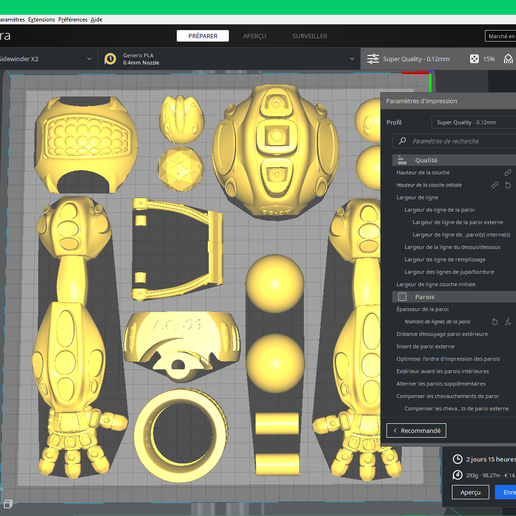Screen dimensions: 516x516
Task: Click Alterner les parois supplémentaires
Action: (441, 384)
